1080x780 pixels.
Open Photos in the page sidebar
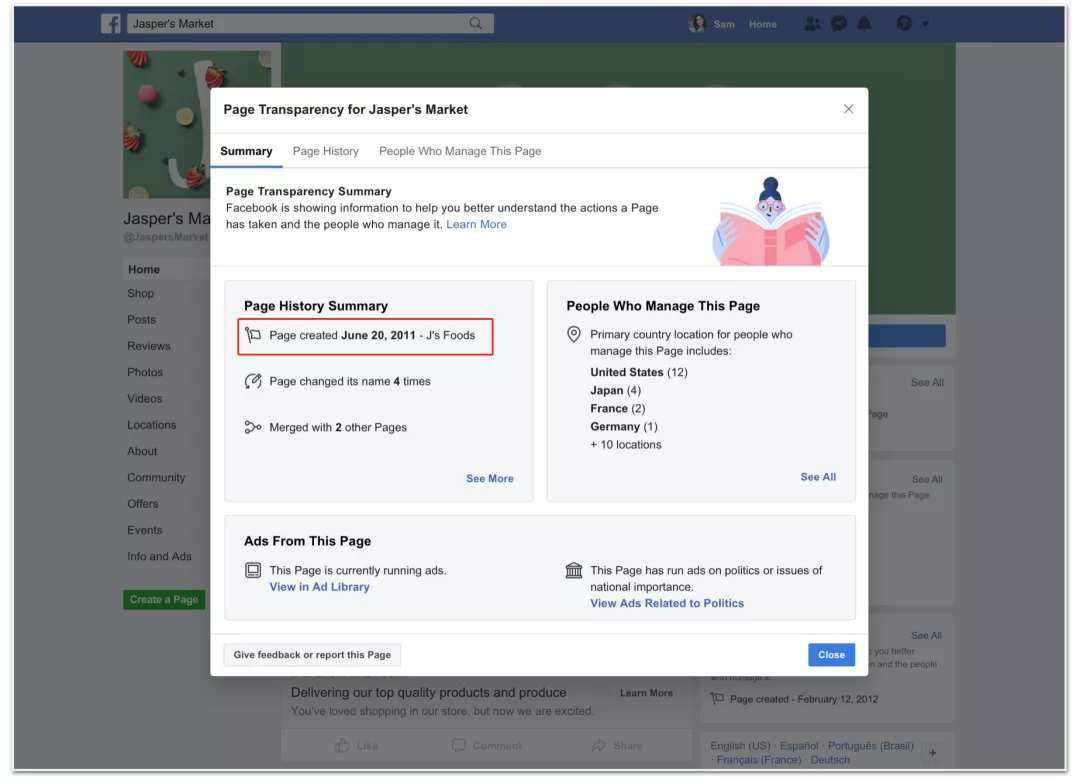[145, 372]
